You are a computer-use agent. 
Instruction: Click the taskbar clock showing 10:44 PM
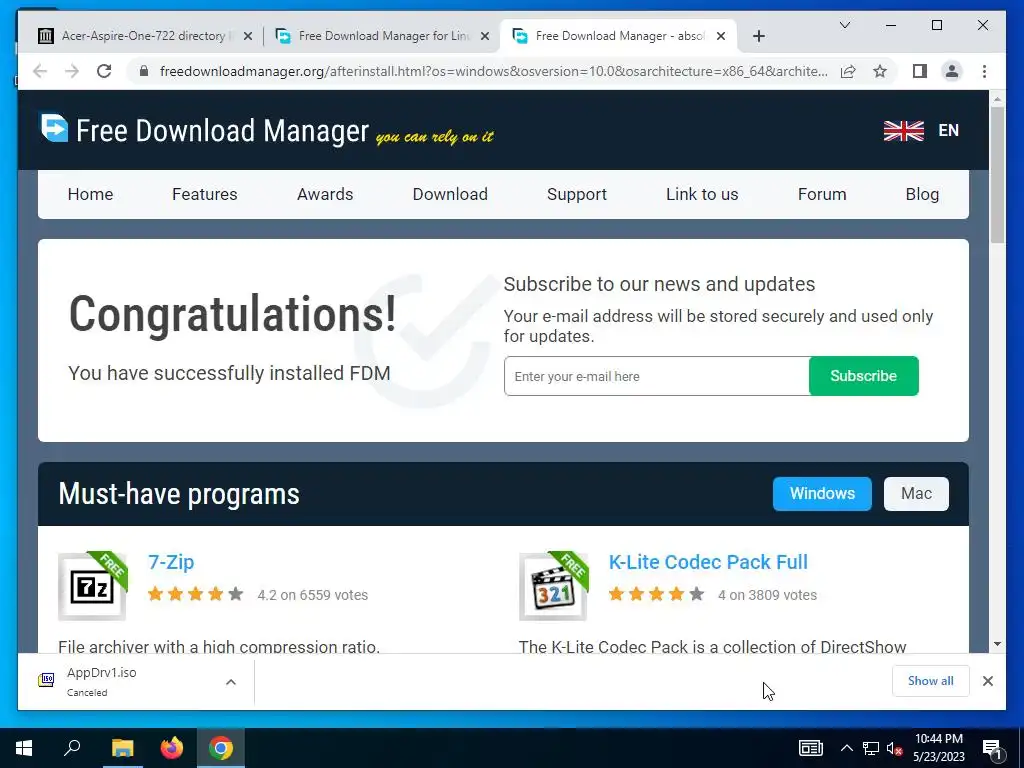pos(938,748)
